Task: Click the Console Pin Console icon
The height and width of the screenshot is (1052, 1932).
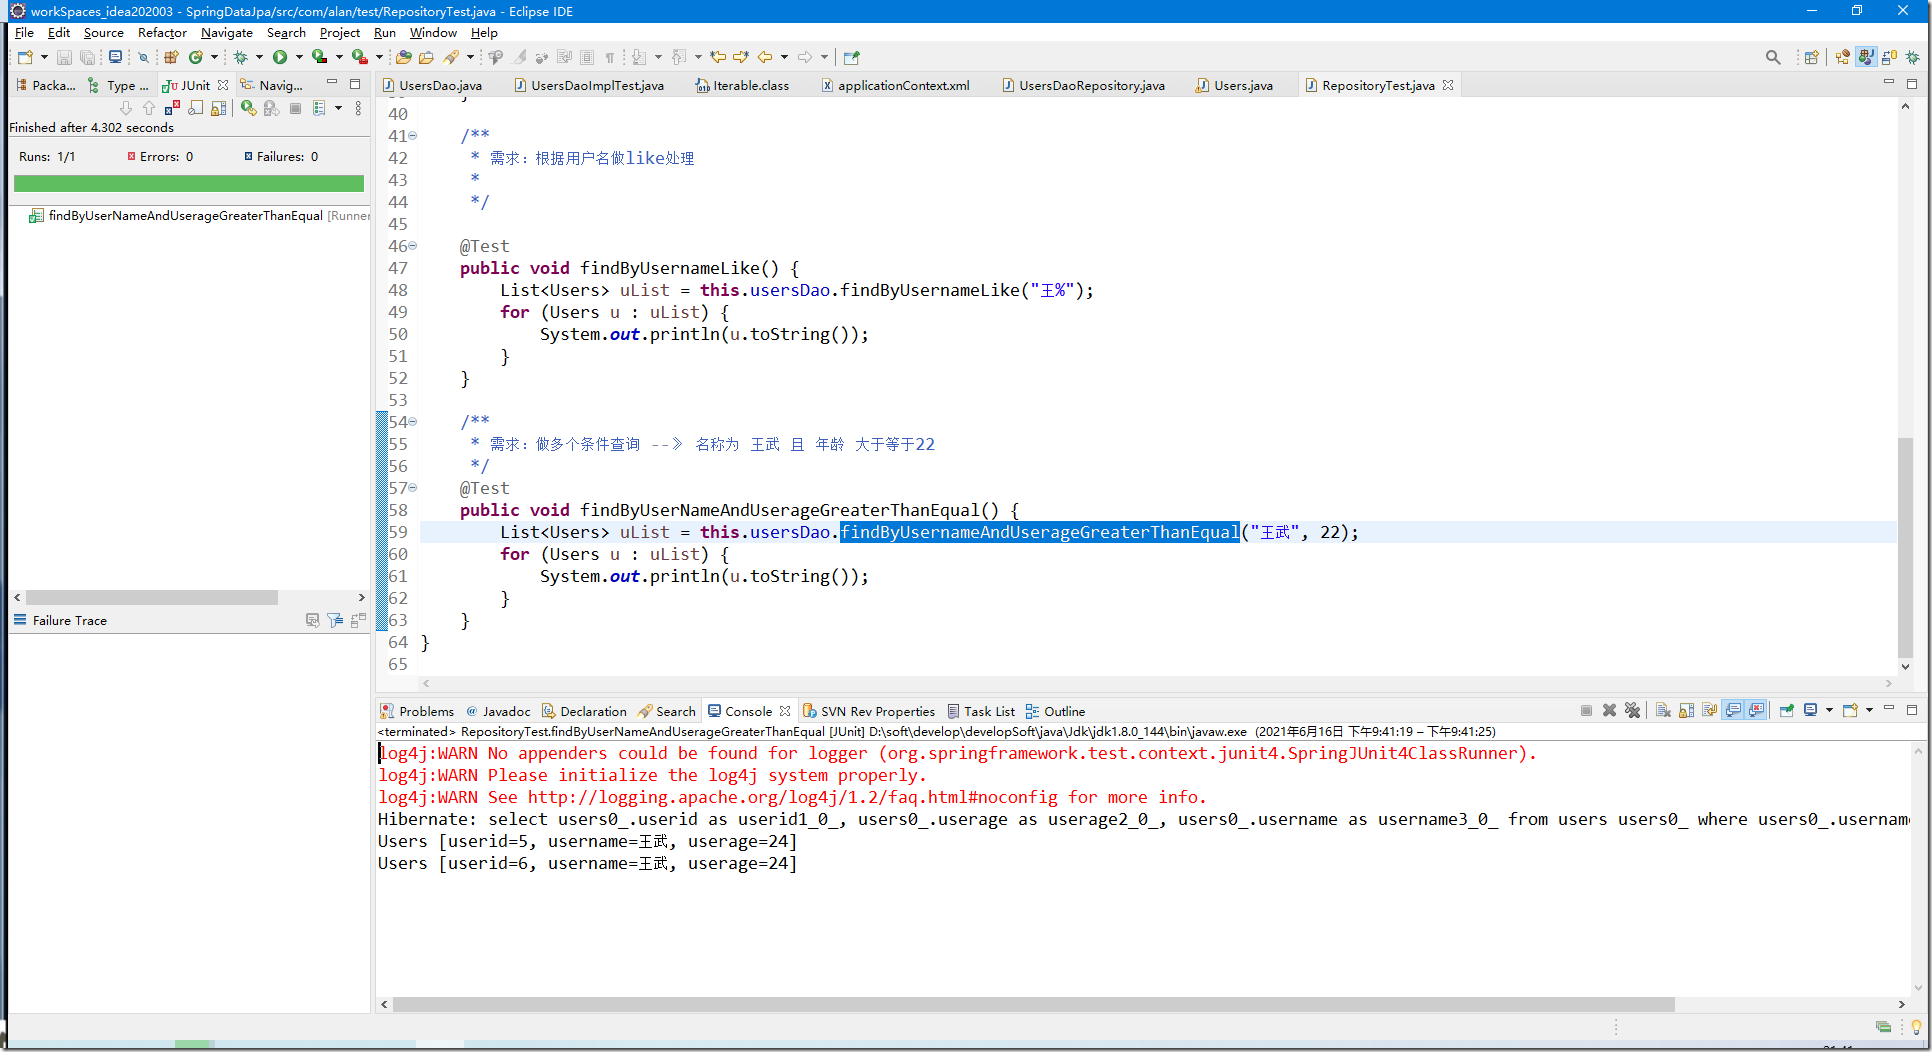Action: 1787,711
